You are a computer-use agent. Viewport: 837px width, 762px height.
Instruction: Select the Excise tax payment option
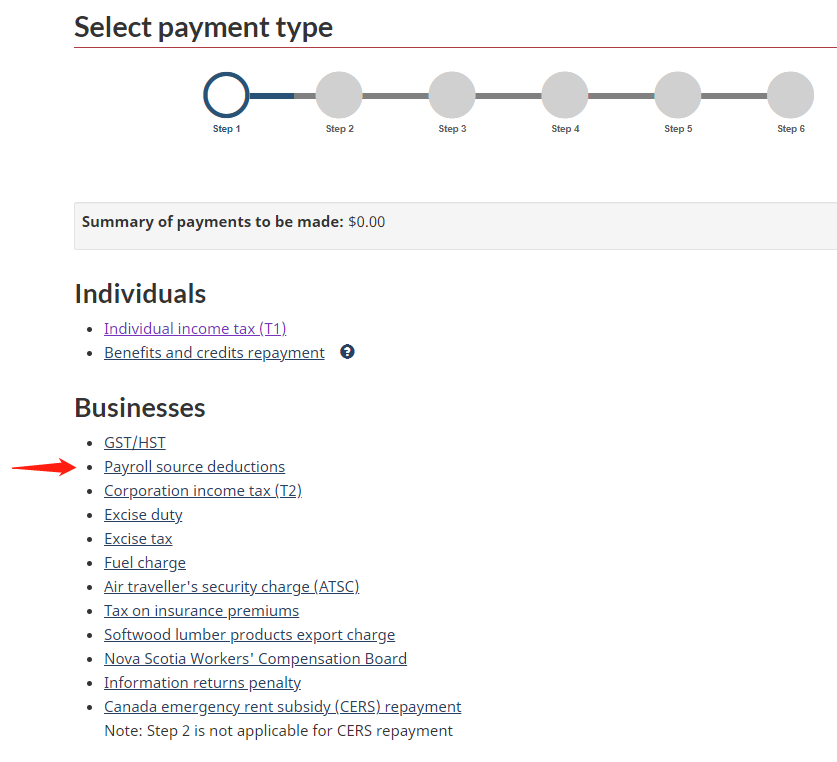(x=138, y=539)
